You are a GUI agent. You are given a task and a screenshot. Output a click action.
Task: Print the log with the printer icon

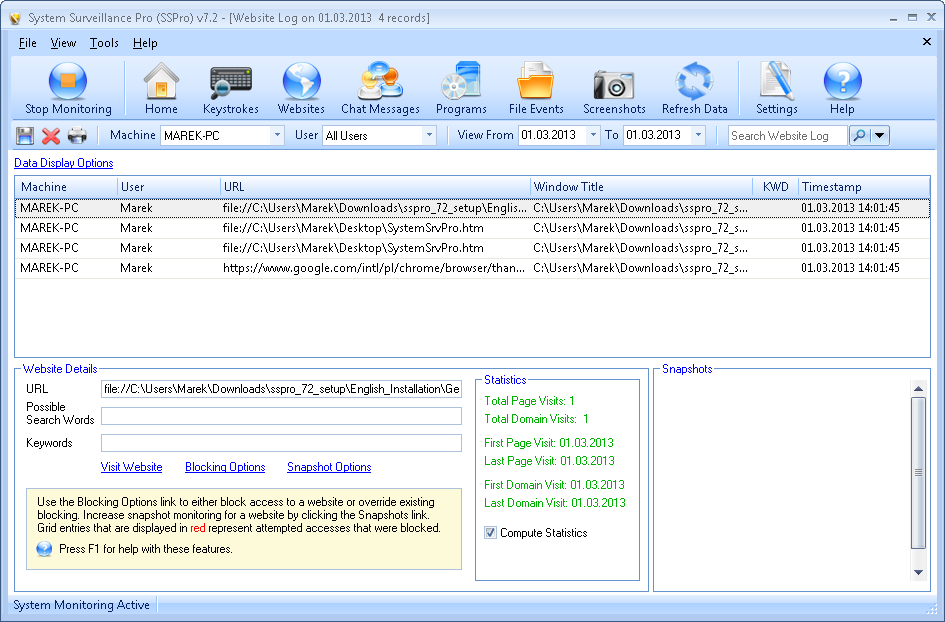point(77,136)
